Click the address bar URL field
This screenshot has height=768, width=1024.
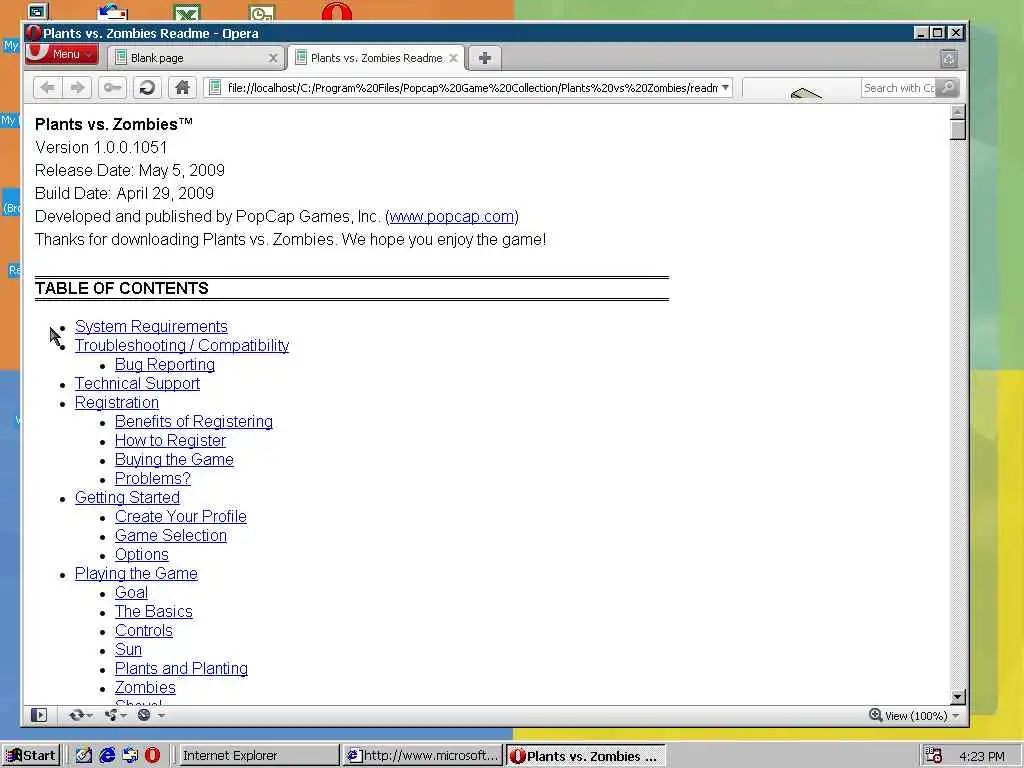(x=472, y=88)
